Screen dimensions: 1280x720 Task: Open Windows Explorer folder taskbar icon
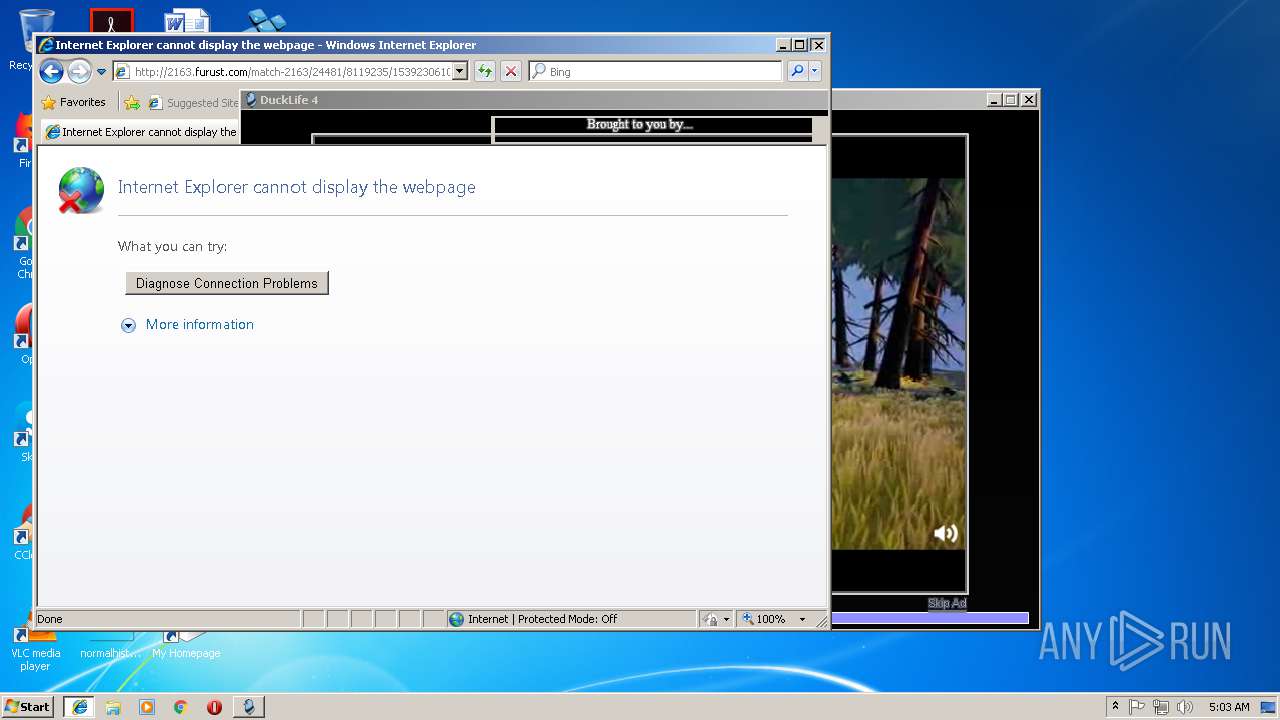pyautogui.click(x=113, y=707)
